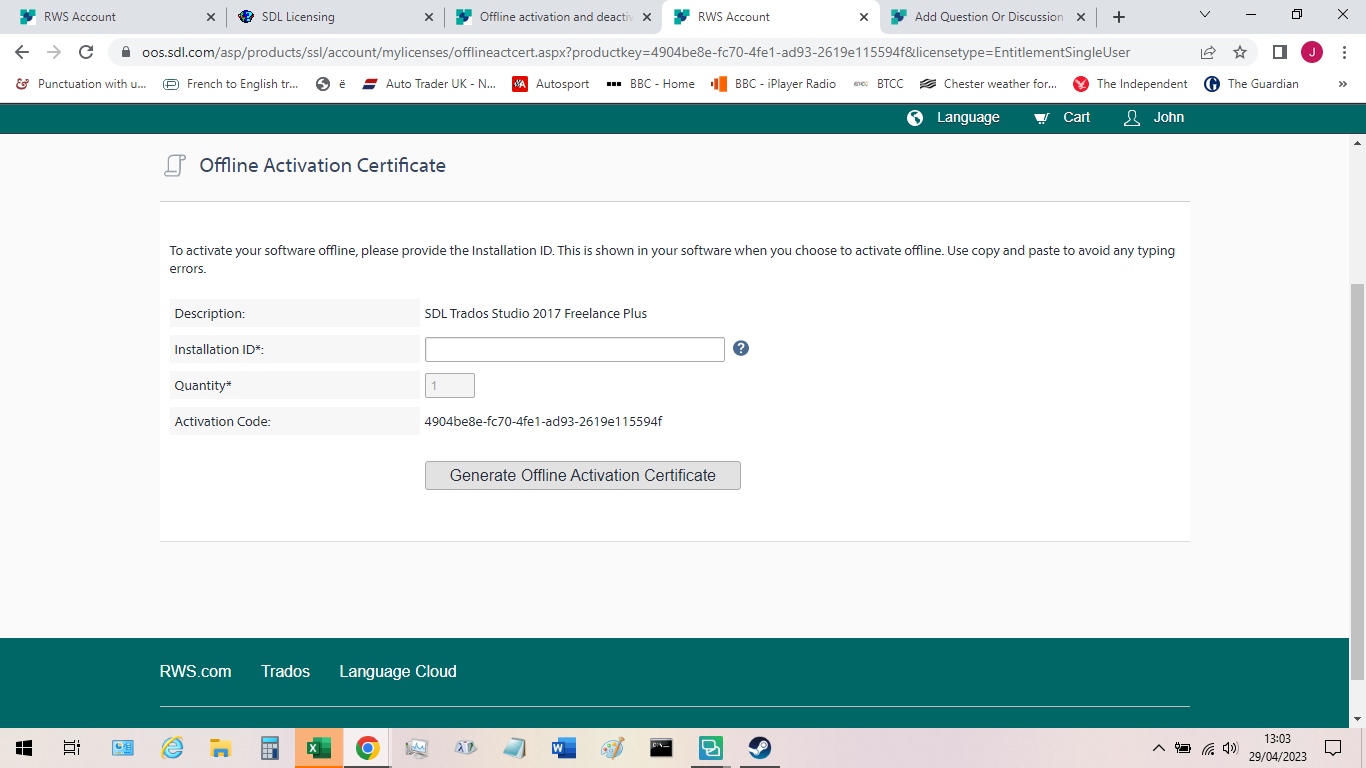Open Paint from the taskbar
Viewport: 1366px width, 768px height.
tap(612, 747)
